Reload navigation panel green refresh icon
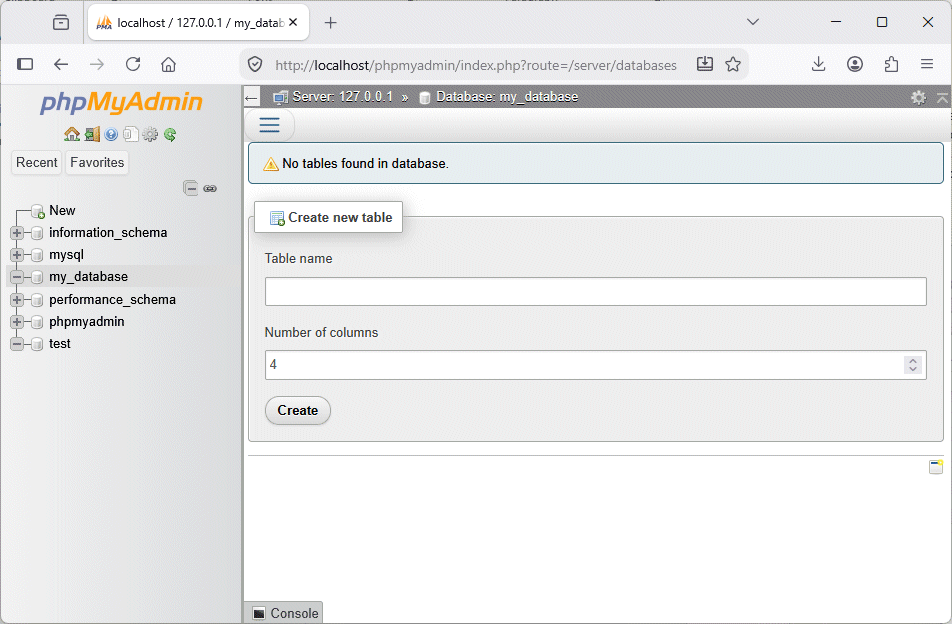Screen dimensions: 952x624 170,134
